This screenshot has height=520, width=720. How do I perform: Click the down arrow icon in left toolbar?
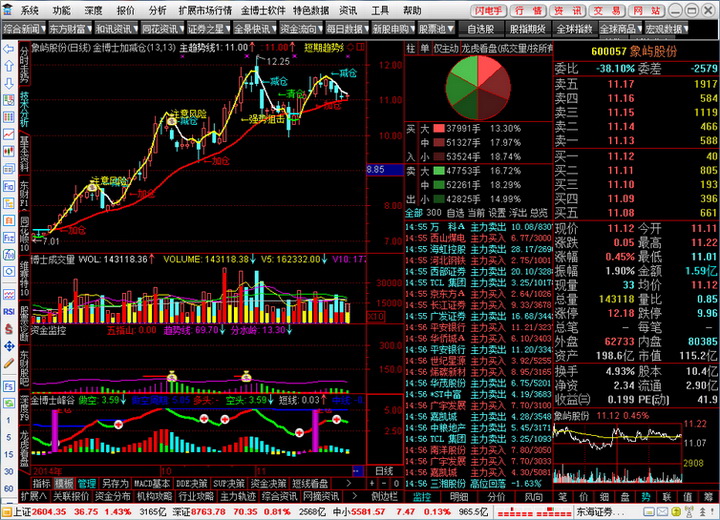pos(8,83)
